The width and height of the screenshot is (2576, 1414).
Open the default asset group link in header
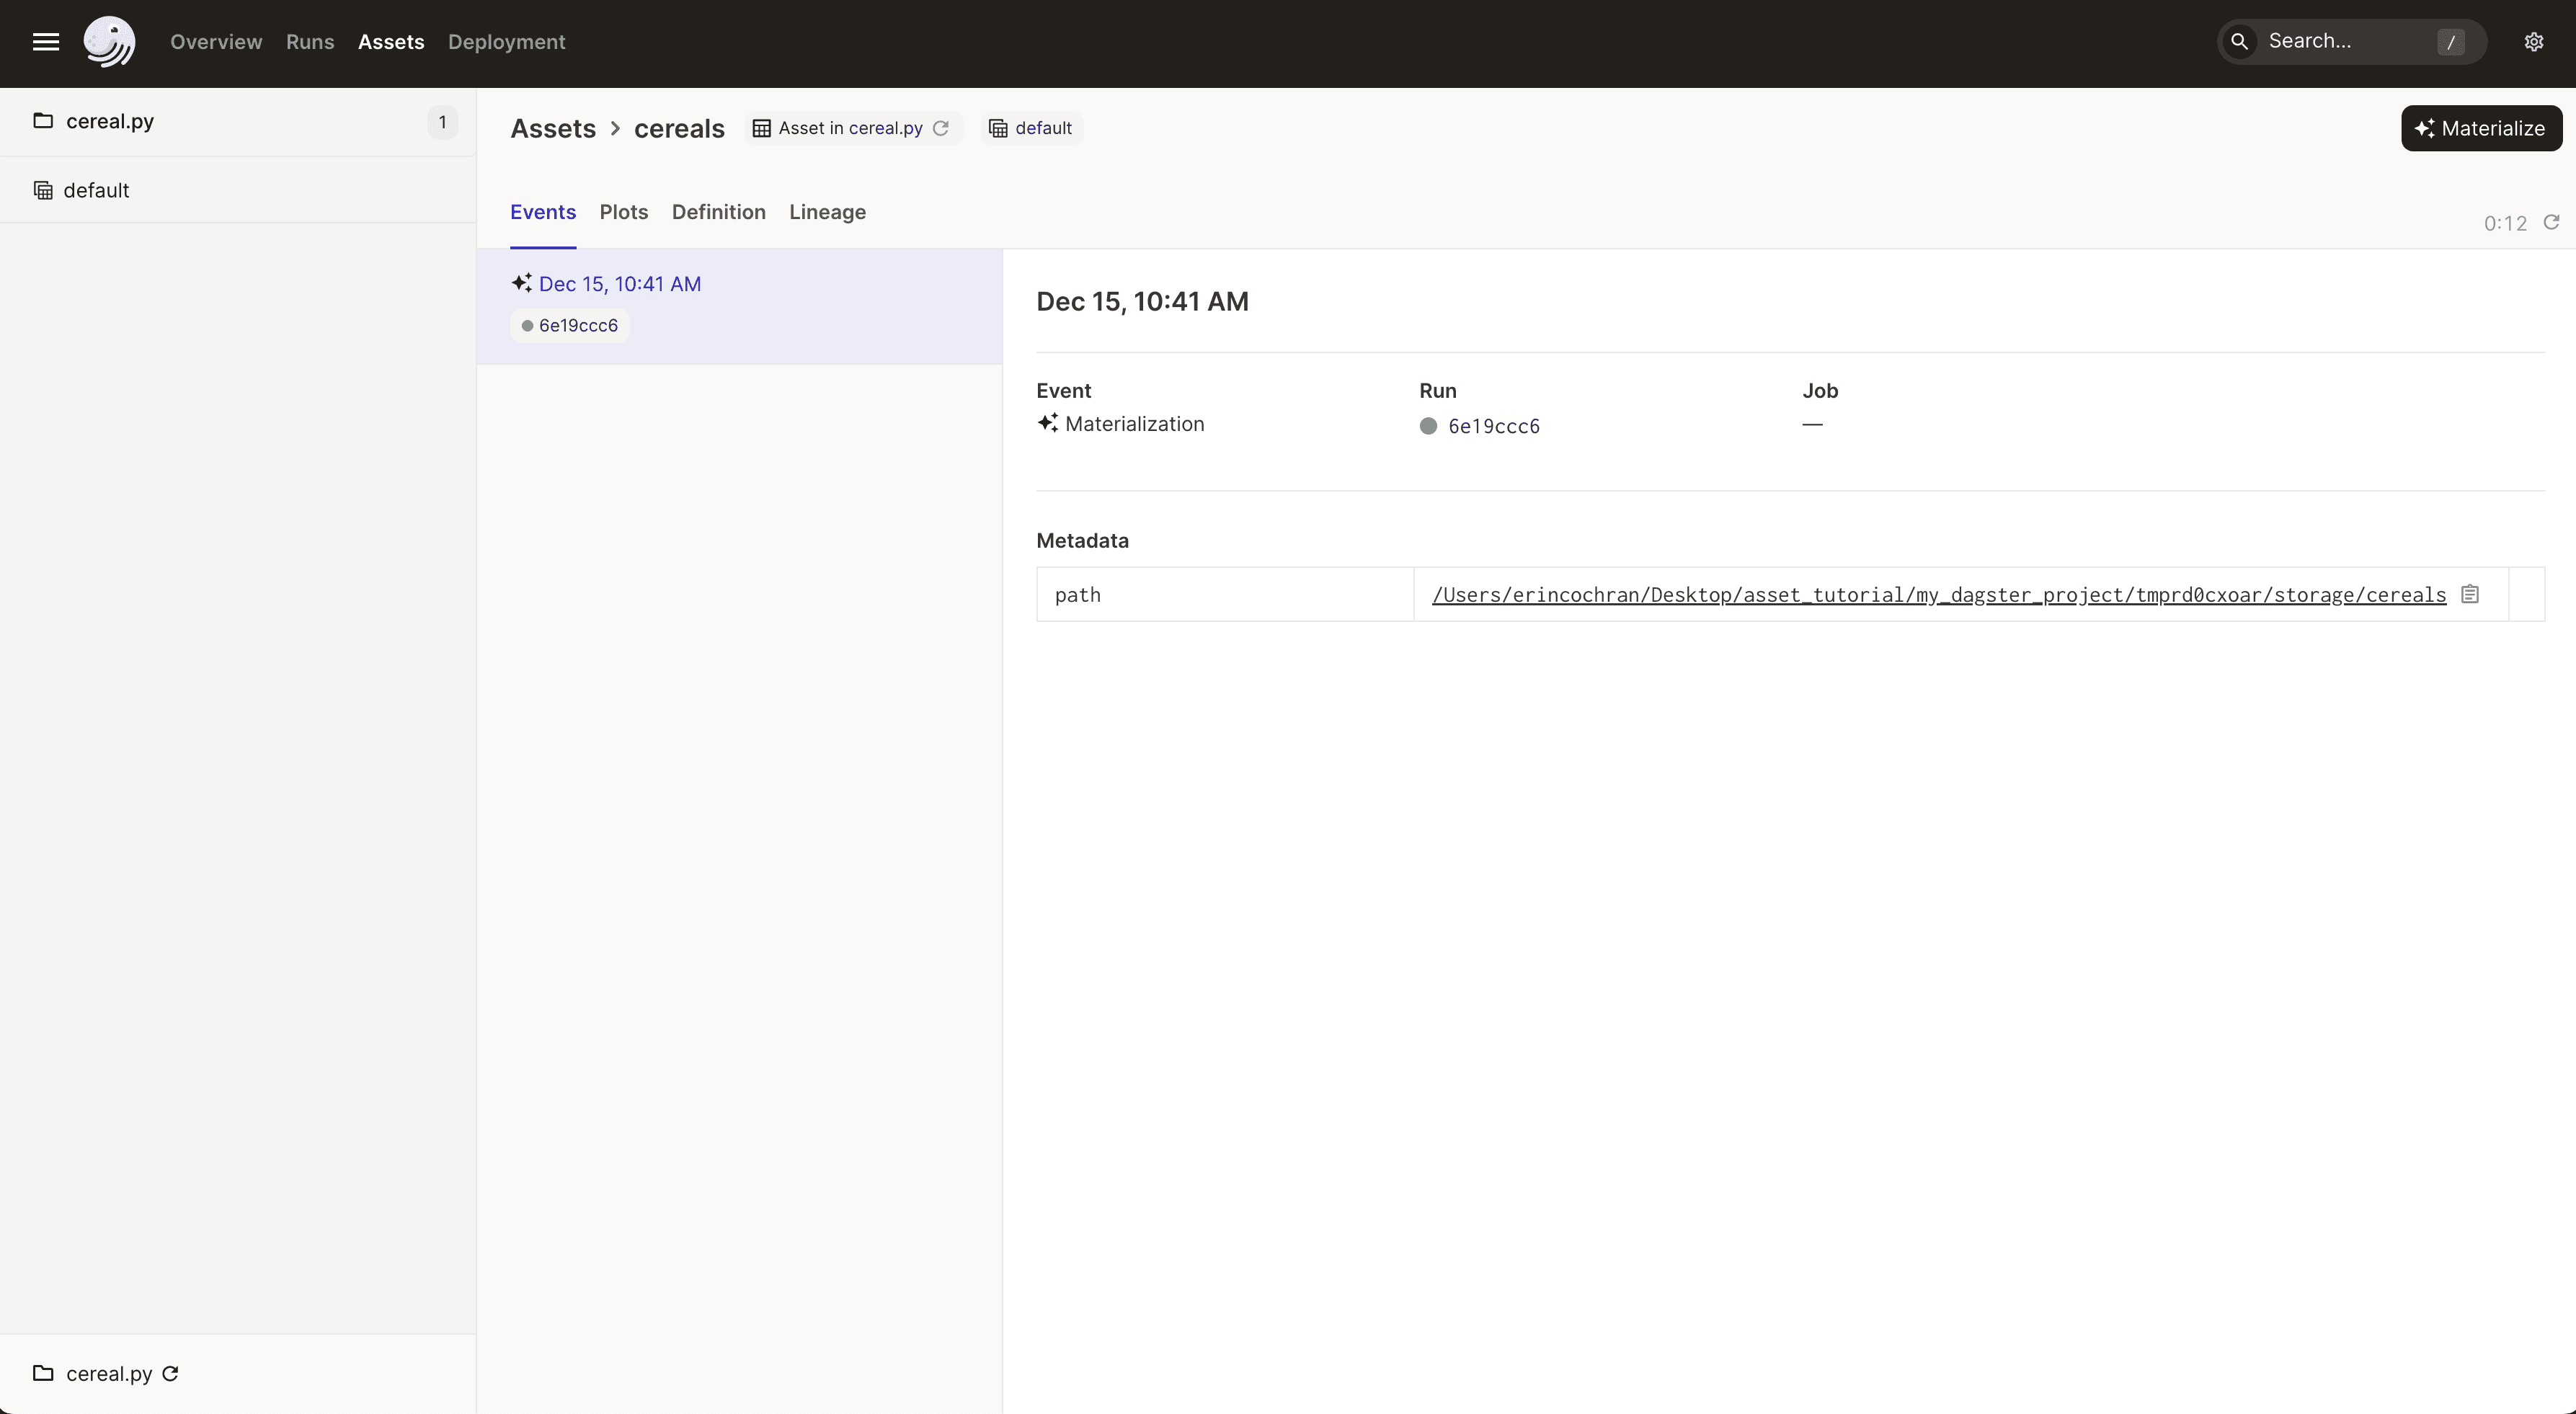[1043, 128]
